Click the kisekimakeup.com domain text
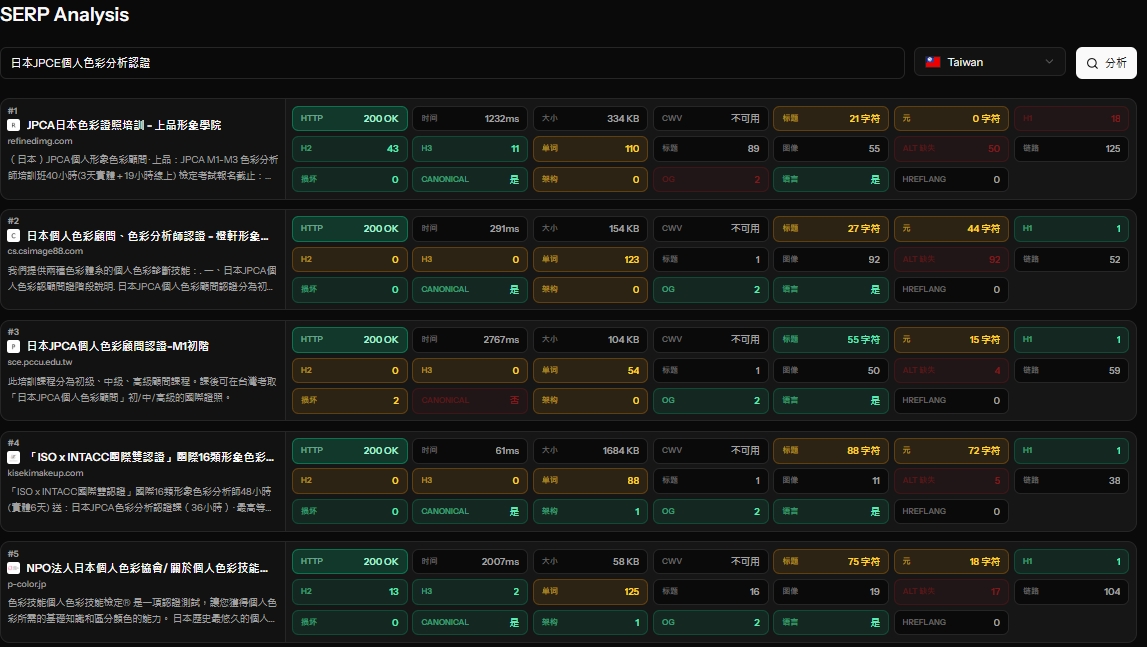This screenshot has height=647, width=1147. click(x=45, y=473)
